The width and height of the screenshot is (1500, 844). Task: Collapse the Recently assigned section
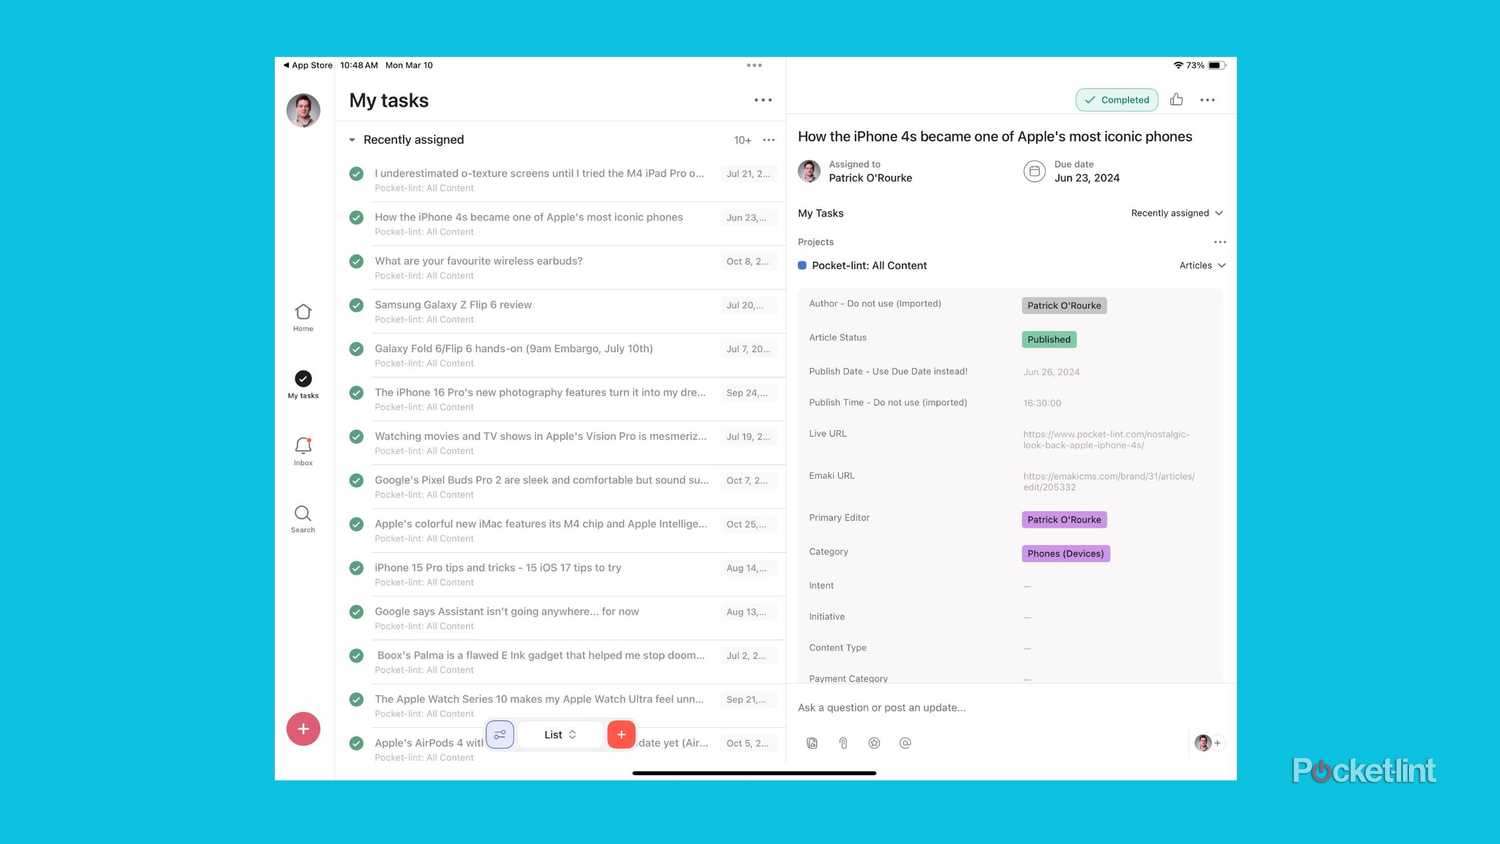click(x=352, y=139)
